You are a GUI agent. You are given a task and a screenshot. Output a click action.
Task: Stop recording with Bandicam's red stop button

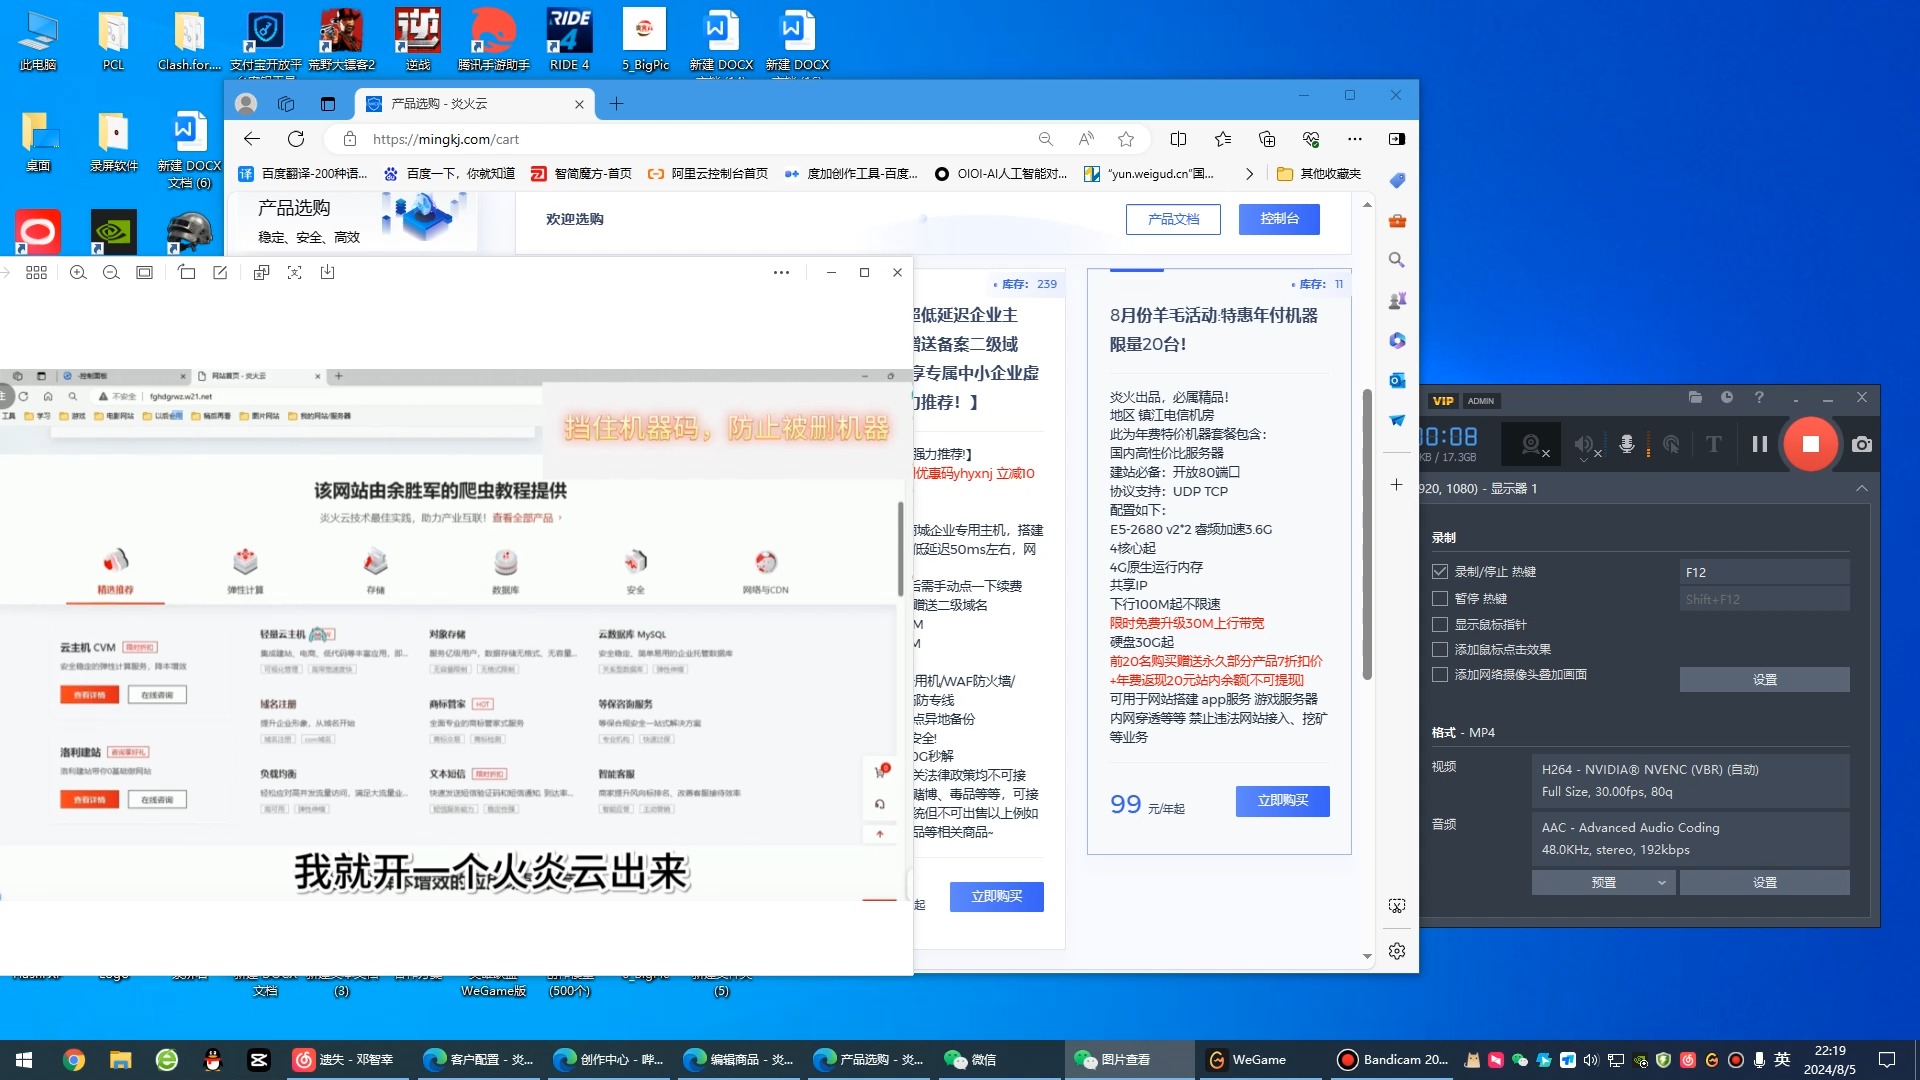pos(1810,444)
